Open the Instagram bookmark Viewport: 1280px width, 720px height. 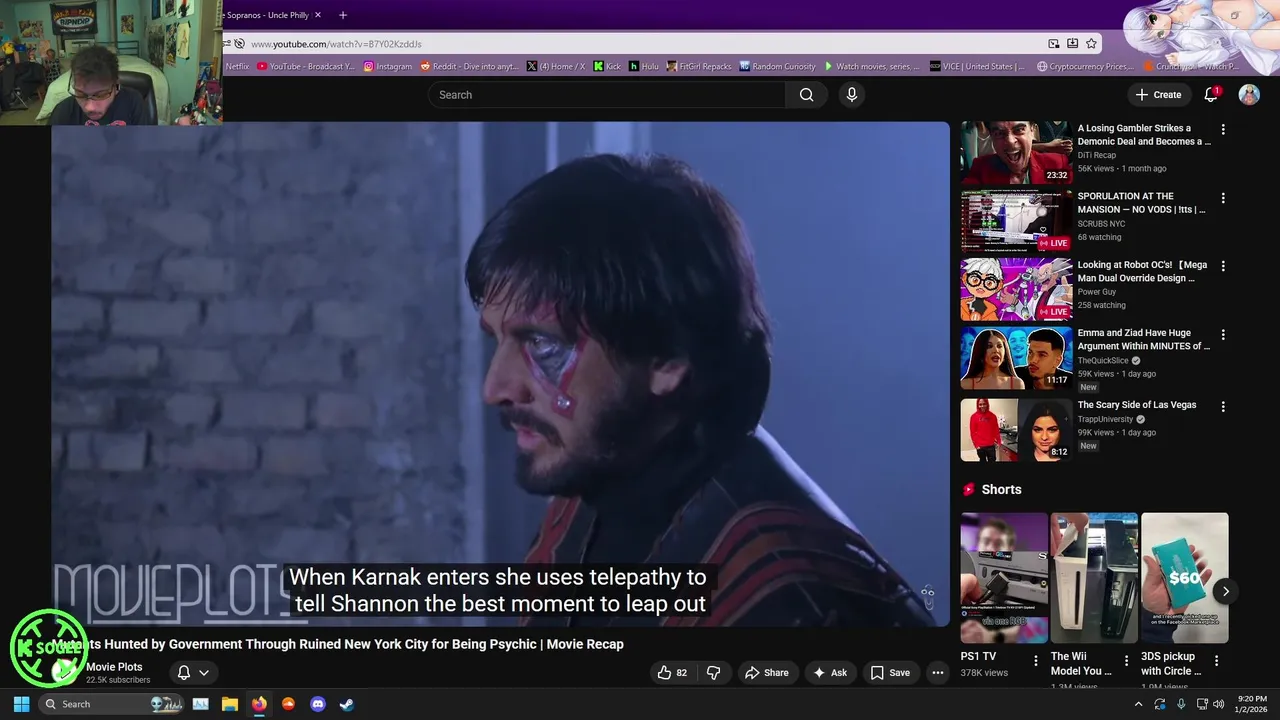(x=388, y=67)
